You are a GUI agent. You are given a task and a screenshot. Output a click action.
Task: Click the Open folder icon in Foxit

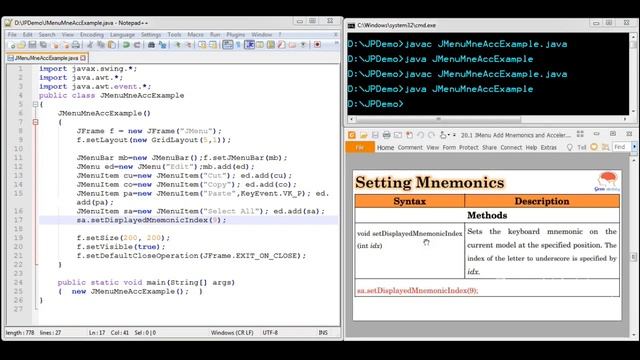363,135
